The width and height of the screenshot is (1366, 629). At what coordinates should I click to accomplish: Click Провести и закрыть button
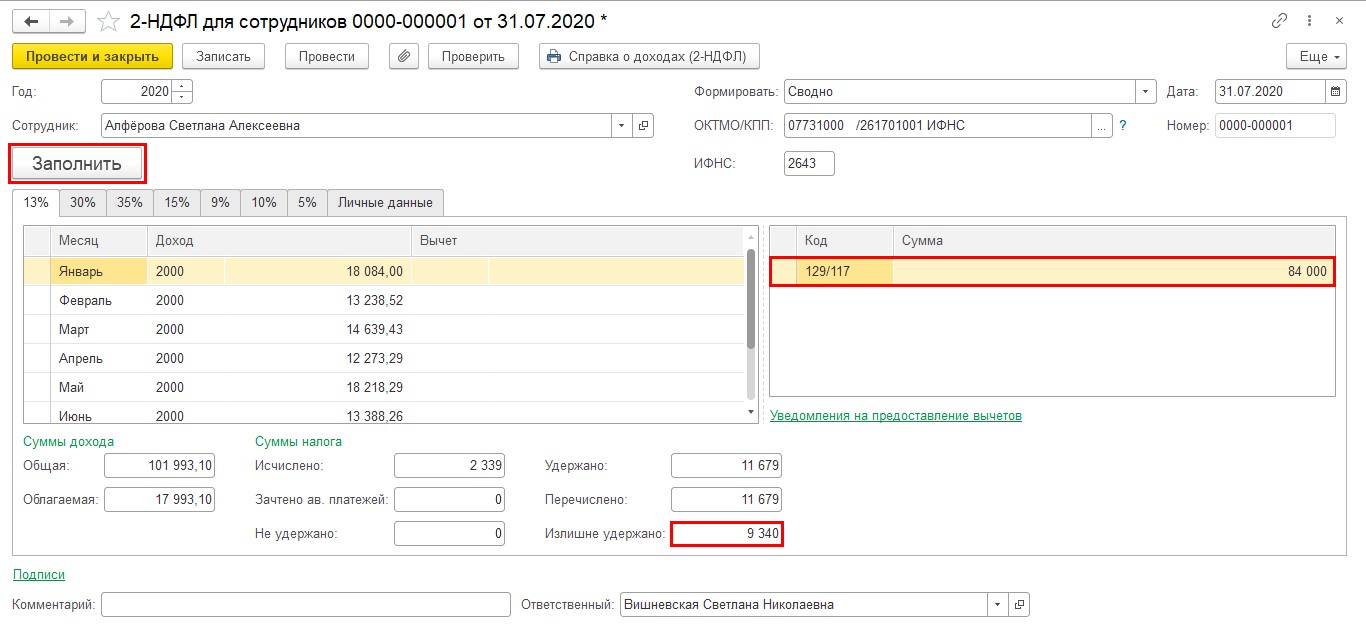[92, 56]
